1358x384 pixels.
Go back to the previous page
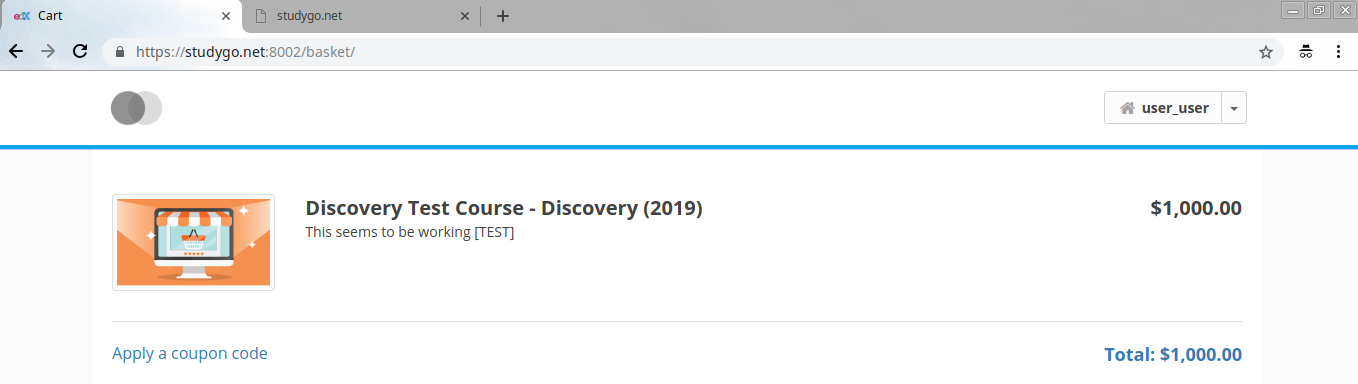16,51
